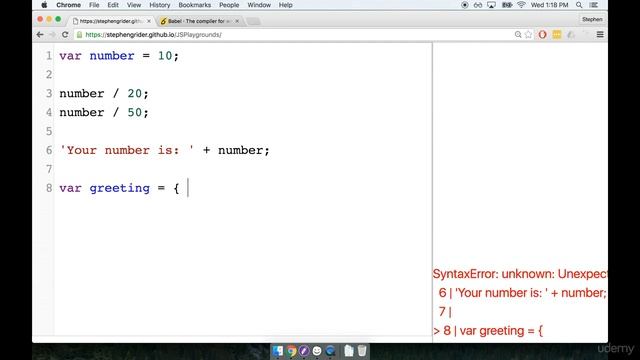The width and height of the screenshot is (640, 360).
Task: Open the View menu
Action: point(134,5)
